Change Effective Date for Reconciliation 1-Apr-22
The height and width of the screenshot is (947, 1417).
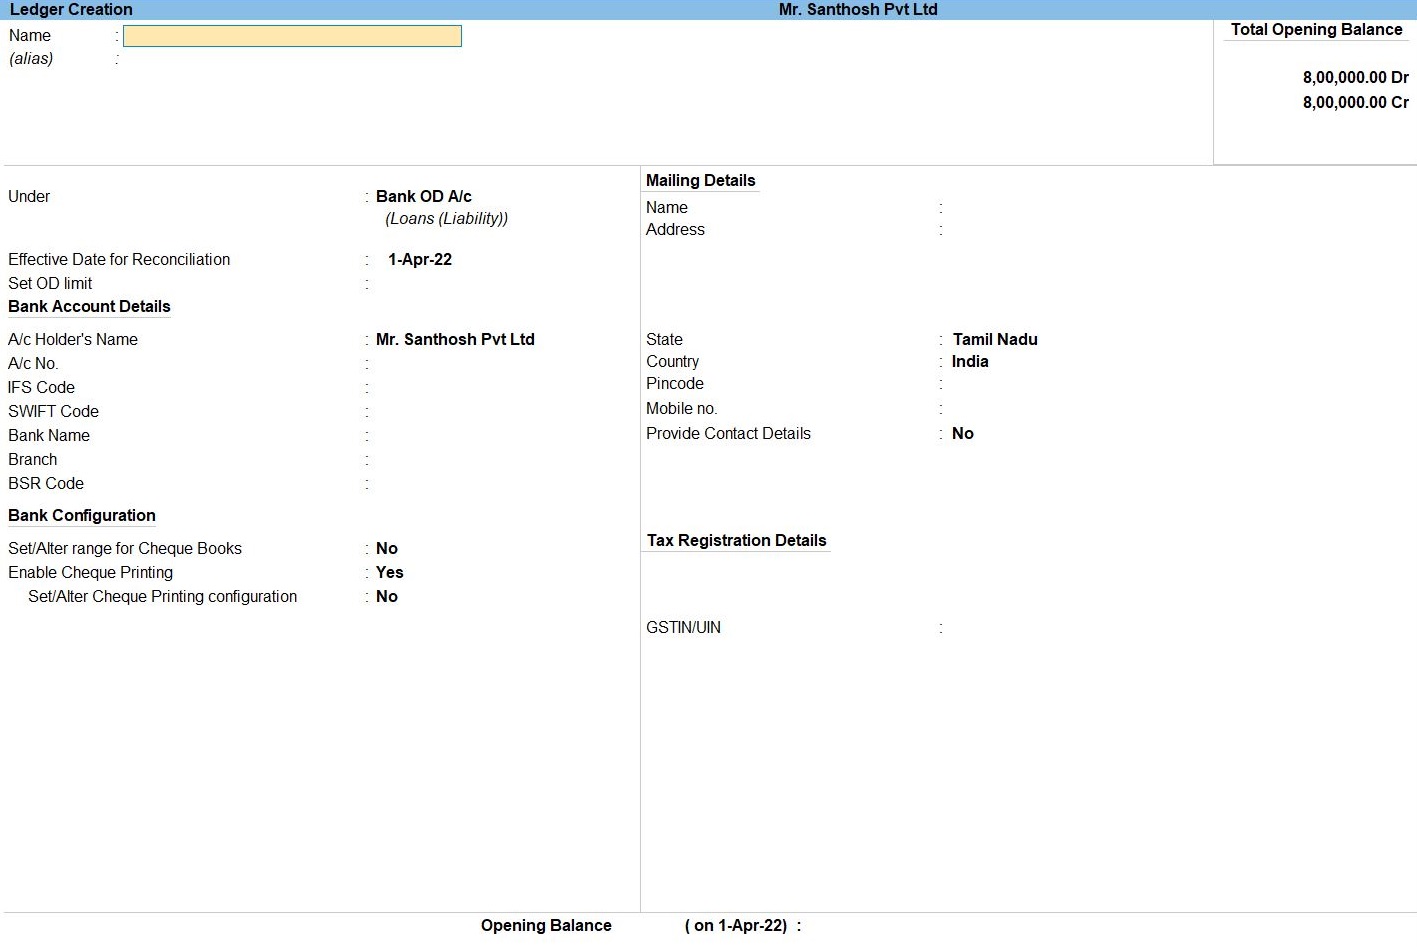click(x=419, y=259)
